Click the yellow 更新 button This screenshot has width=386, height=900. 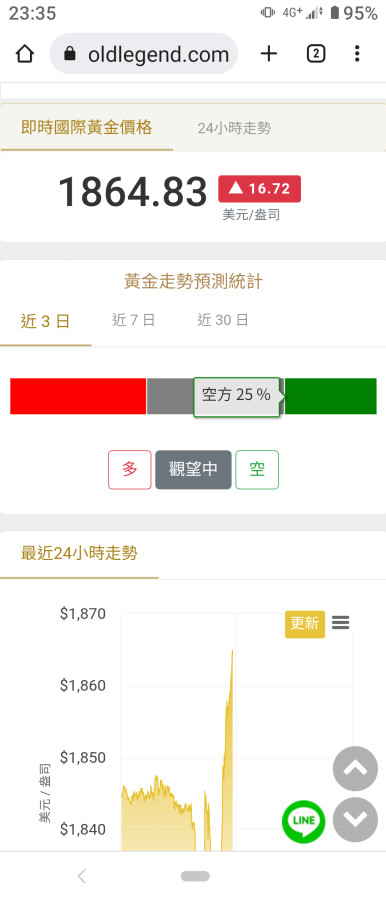coord(305,624)
